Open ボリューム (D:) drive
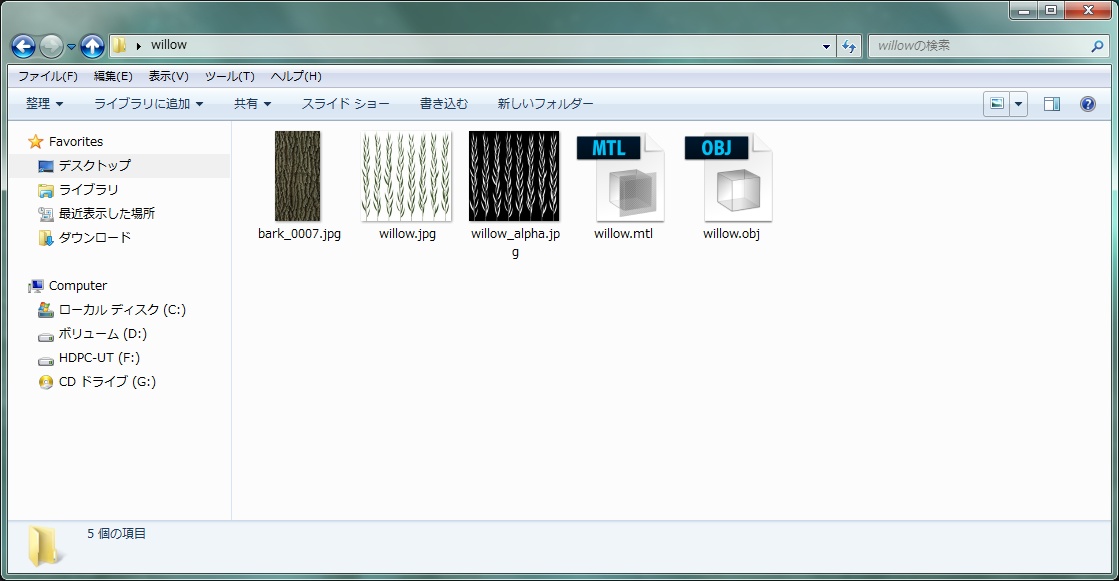Screen dimensions: 1119x581 click(x=93, y=334)
